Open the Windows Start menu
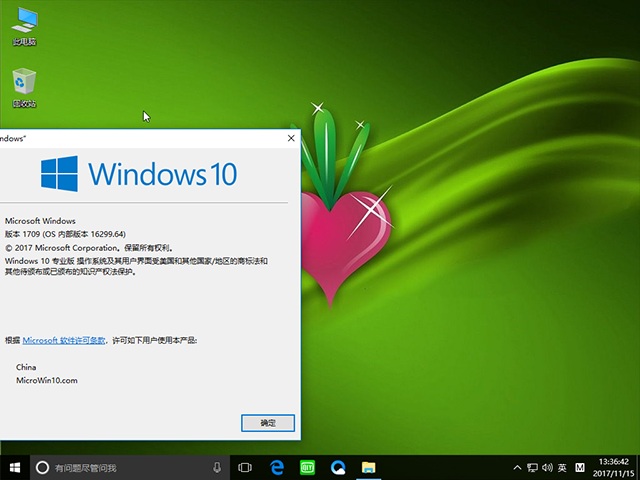The height and width of the screenshot is (480, 640). point(15,467)
